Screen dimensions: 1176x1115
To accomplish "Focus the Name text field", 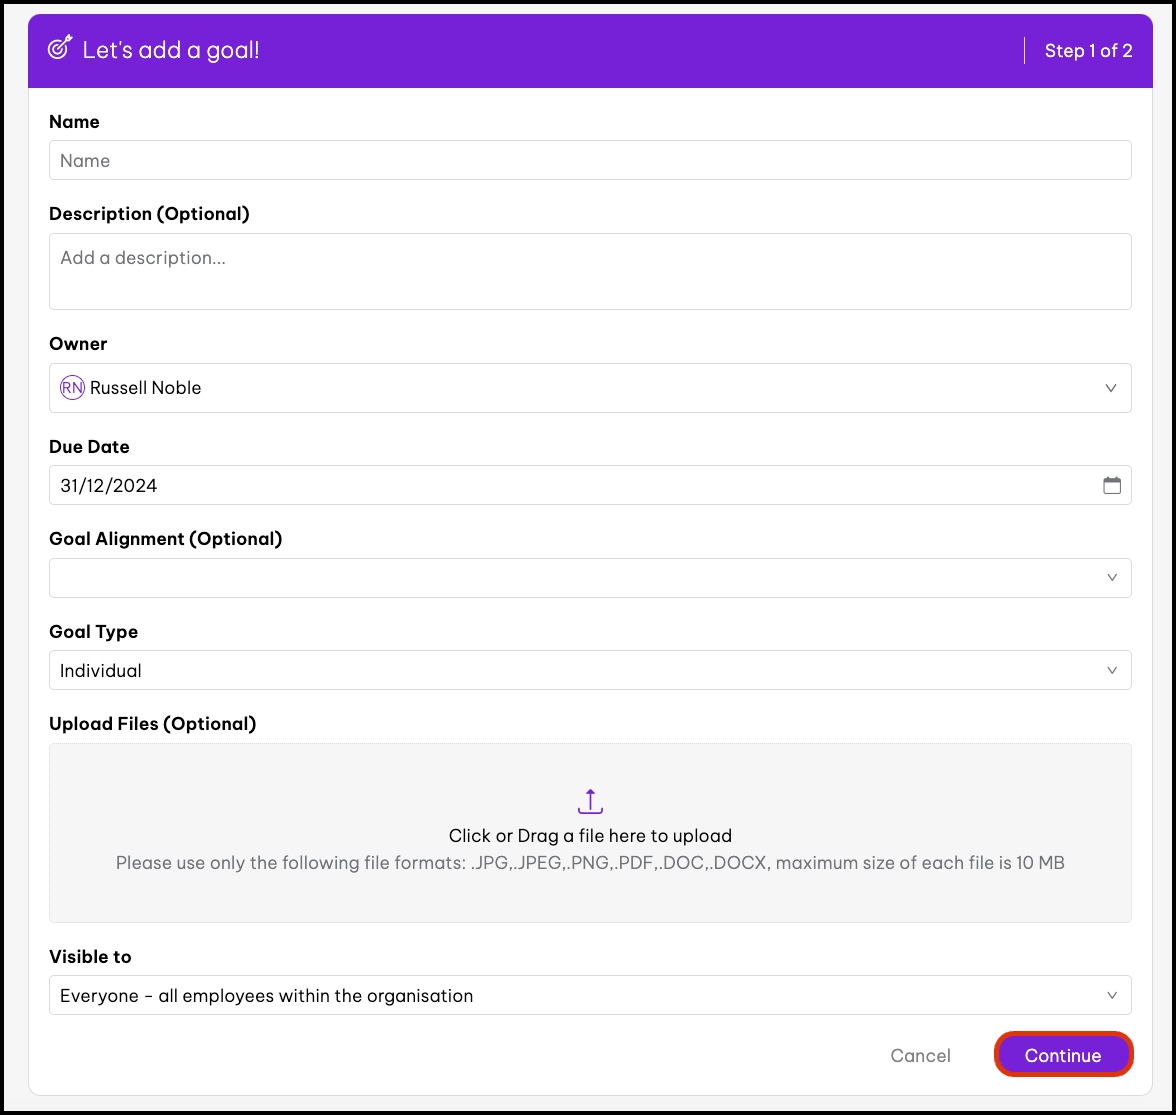I will tap(590, 160).
